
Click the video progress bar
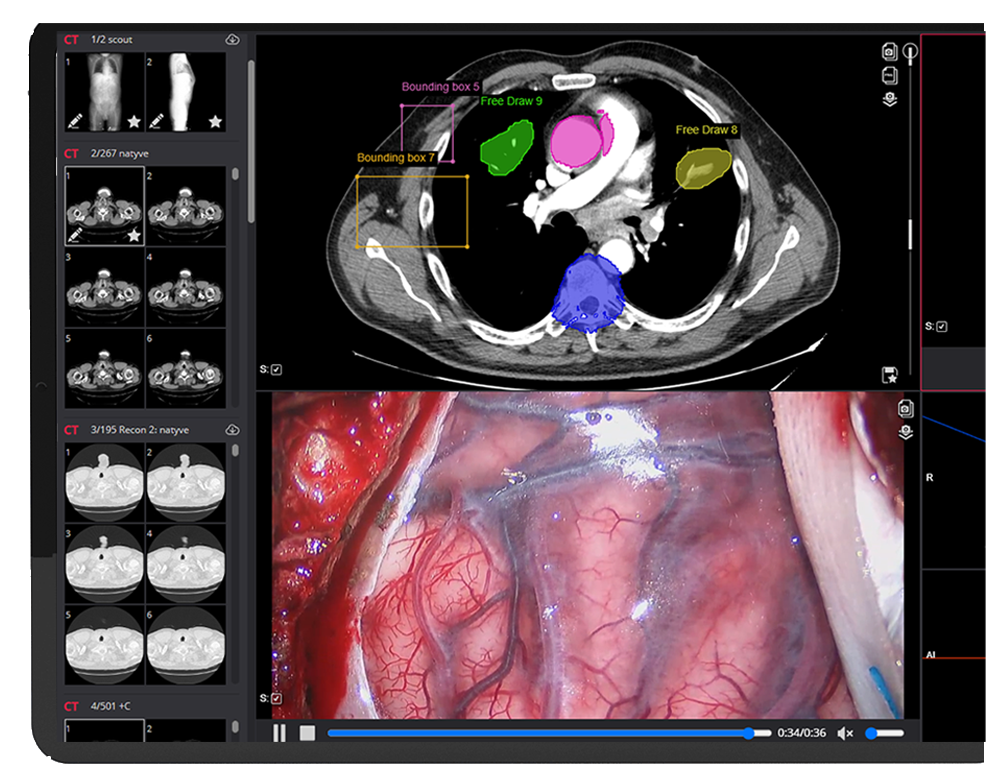[x=549, y=733]
